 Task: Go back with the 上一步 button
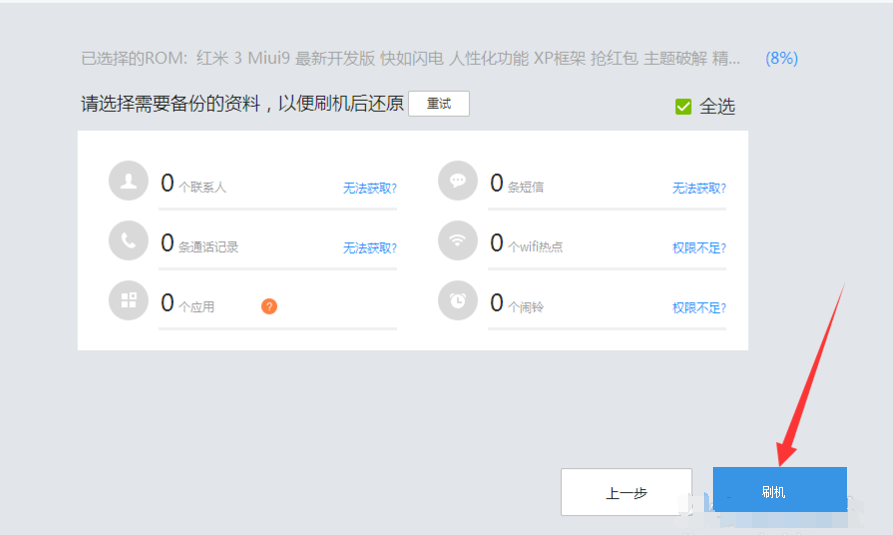626,492
